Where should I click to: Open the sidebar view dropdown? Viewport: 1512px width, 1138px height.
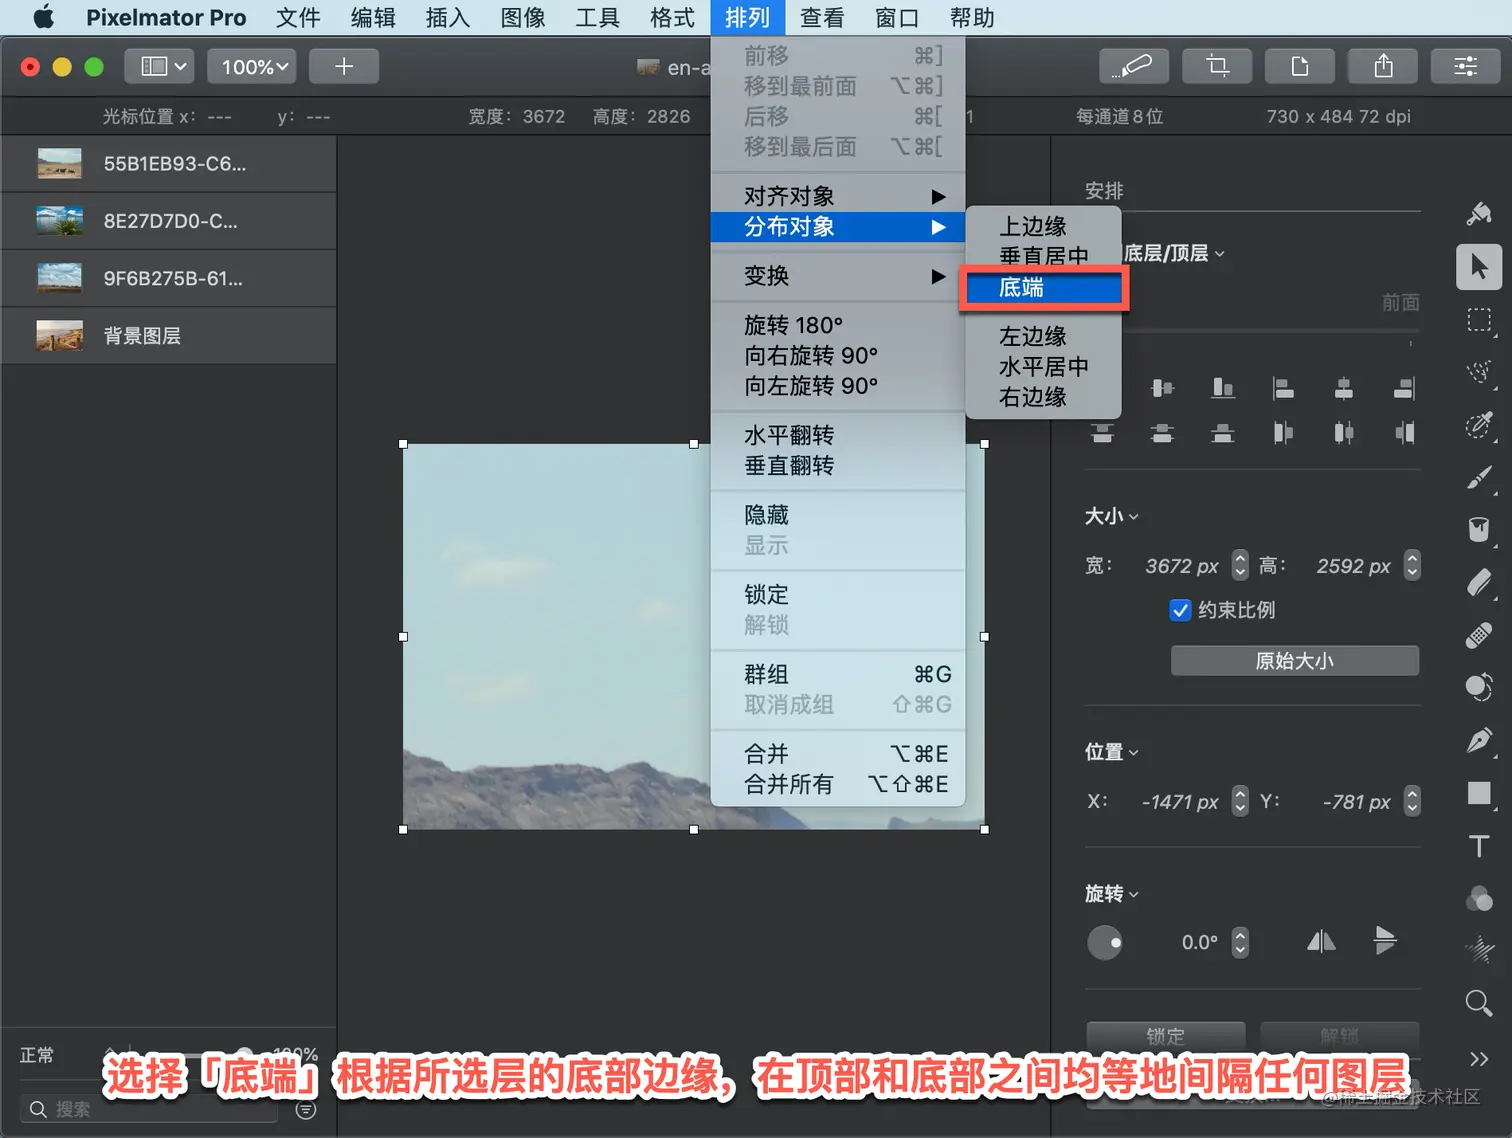point(160,66)
